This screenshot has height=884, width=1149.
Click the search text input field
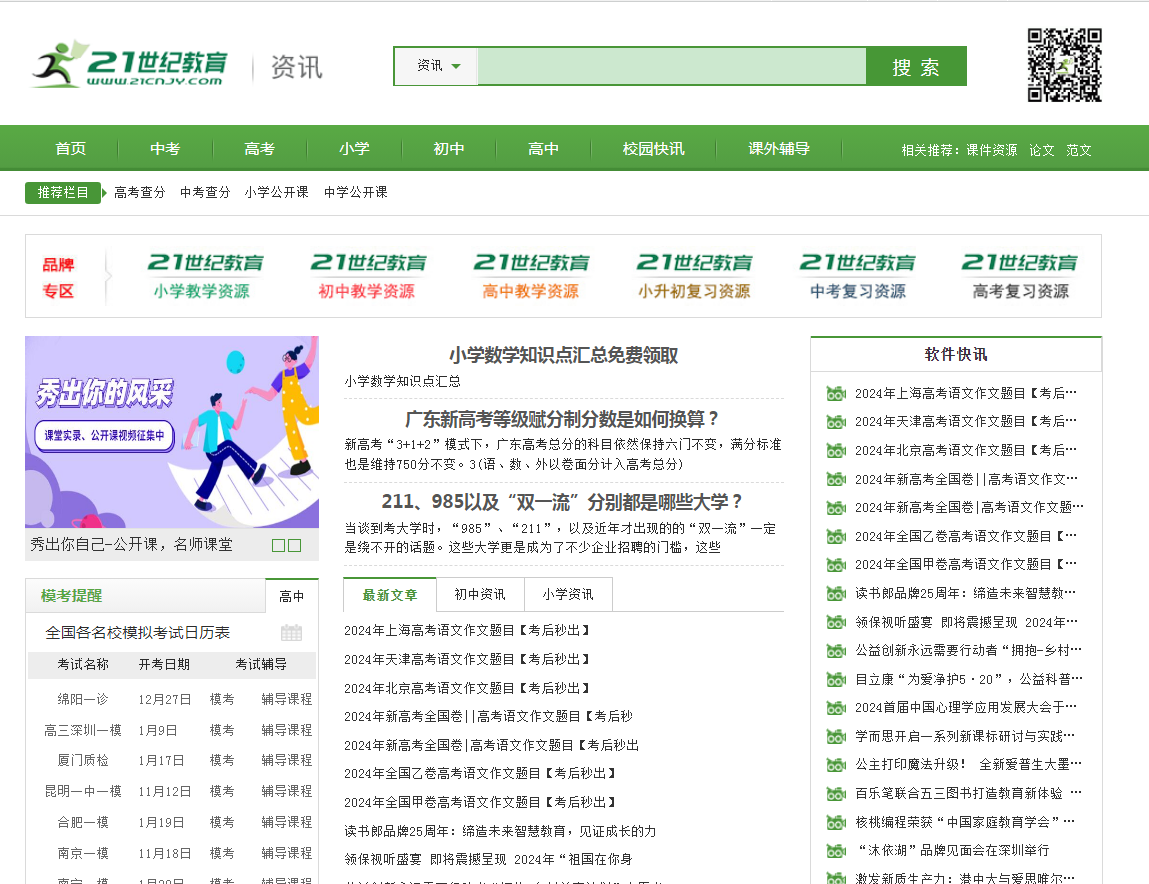(672, 66)
